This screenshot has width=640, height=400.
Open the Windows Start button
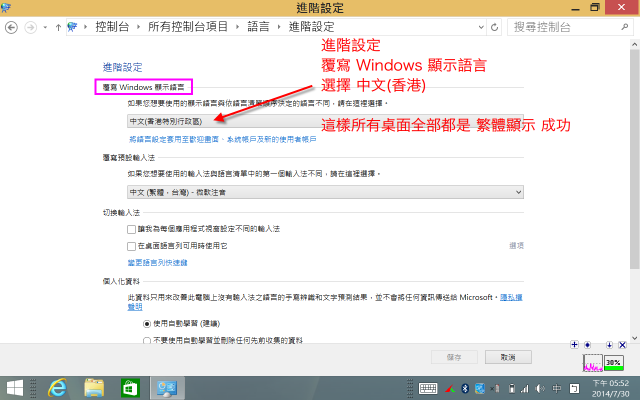[x=15, y=388]
